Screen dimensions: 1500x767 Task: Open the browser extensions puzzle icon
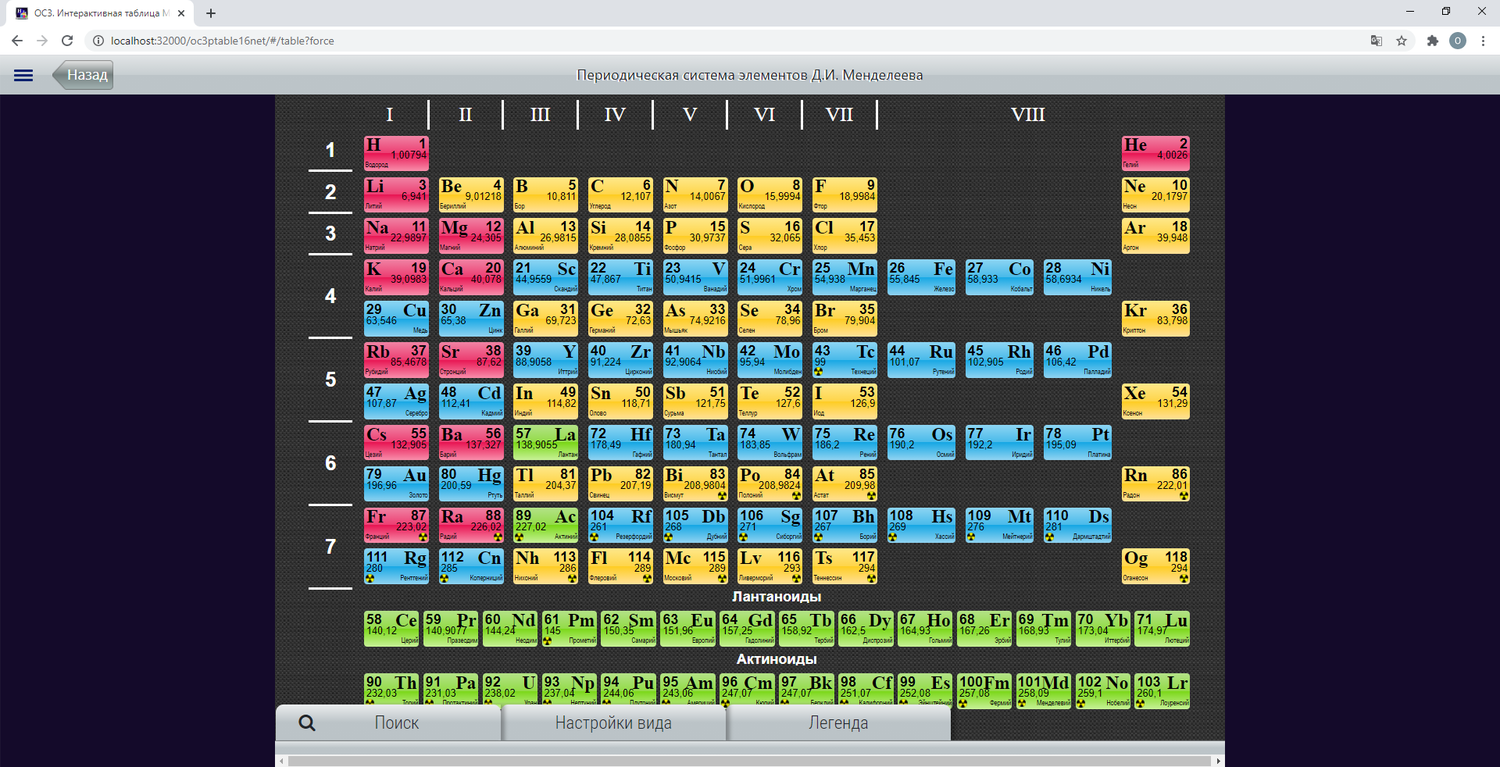click(1432, 41)
